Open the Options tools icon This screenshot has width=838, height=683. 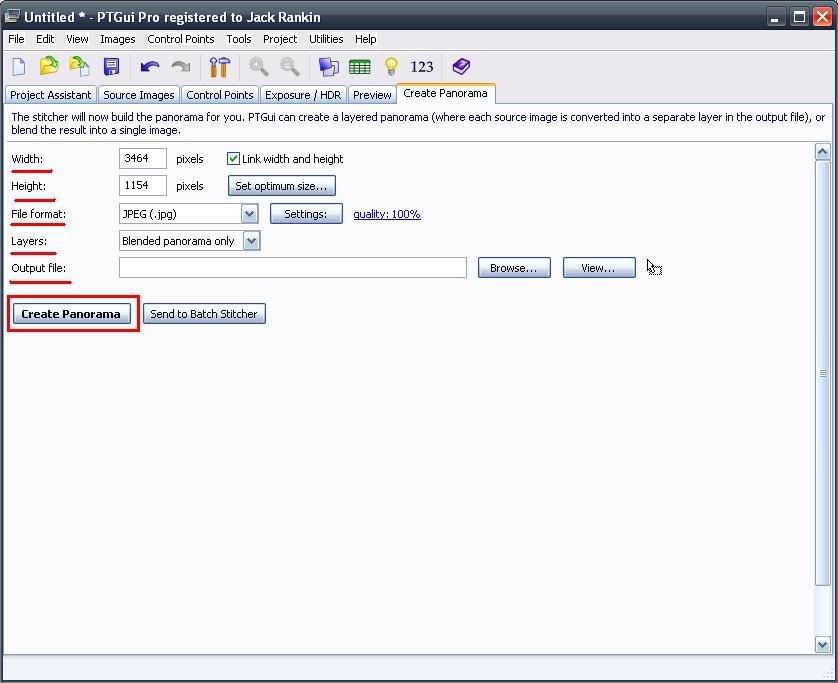pos(220,67)
